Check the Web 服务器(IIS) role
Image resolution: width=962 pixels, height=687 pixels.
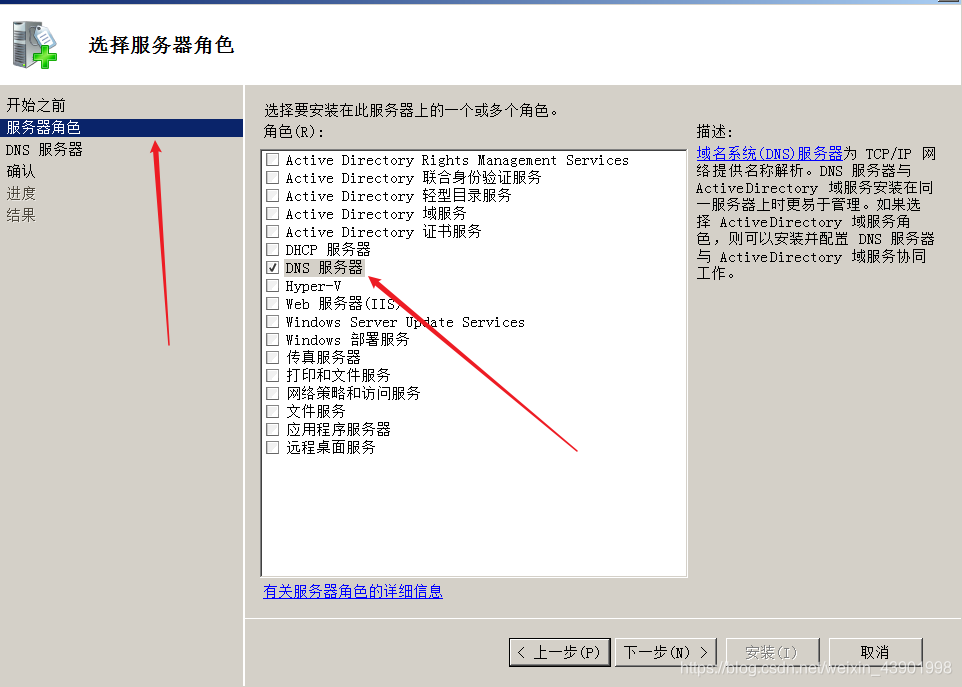272,303
